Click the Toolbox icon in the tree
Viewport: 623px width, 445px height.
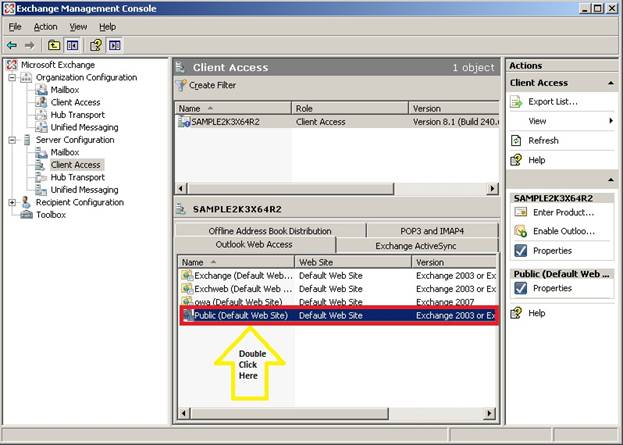(x=26, y=215)
